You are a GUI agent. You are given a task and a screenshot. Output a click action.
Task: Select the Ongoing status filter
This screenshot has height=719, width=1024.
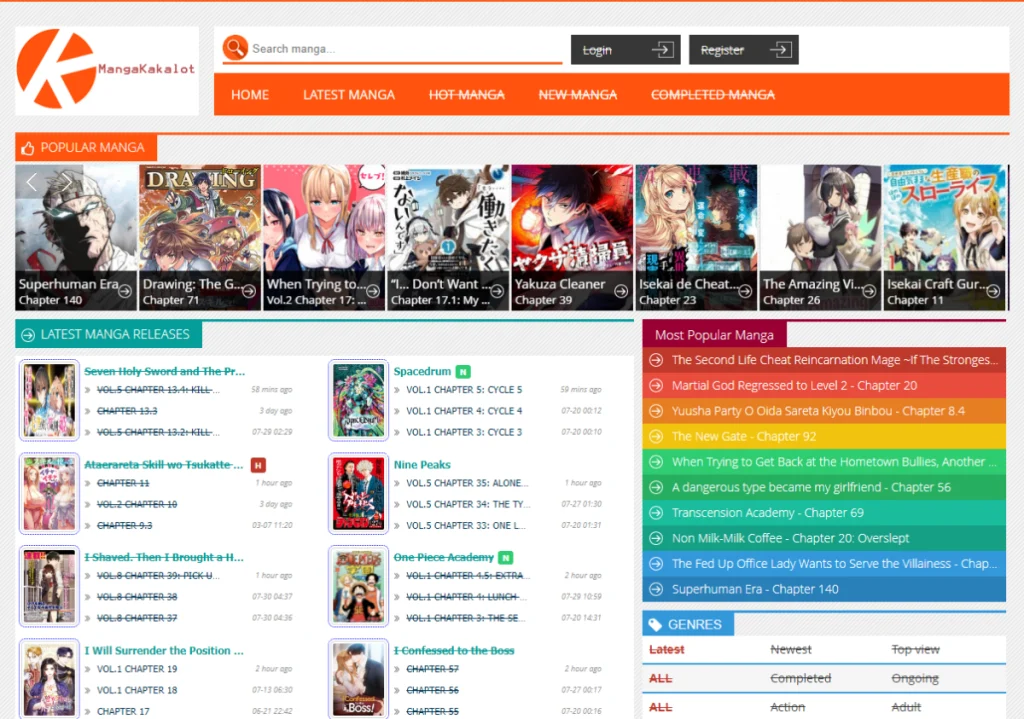click(915, 678)
